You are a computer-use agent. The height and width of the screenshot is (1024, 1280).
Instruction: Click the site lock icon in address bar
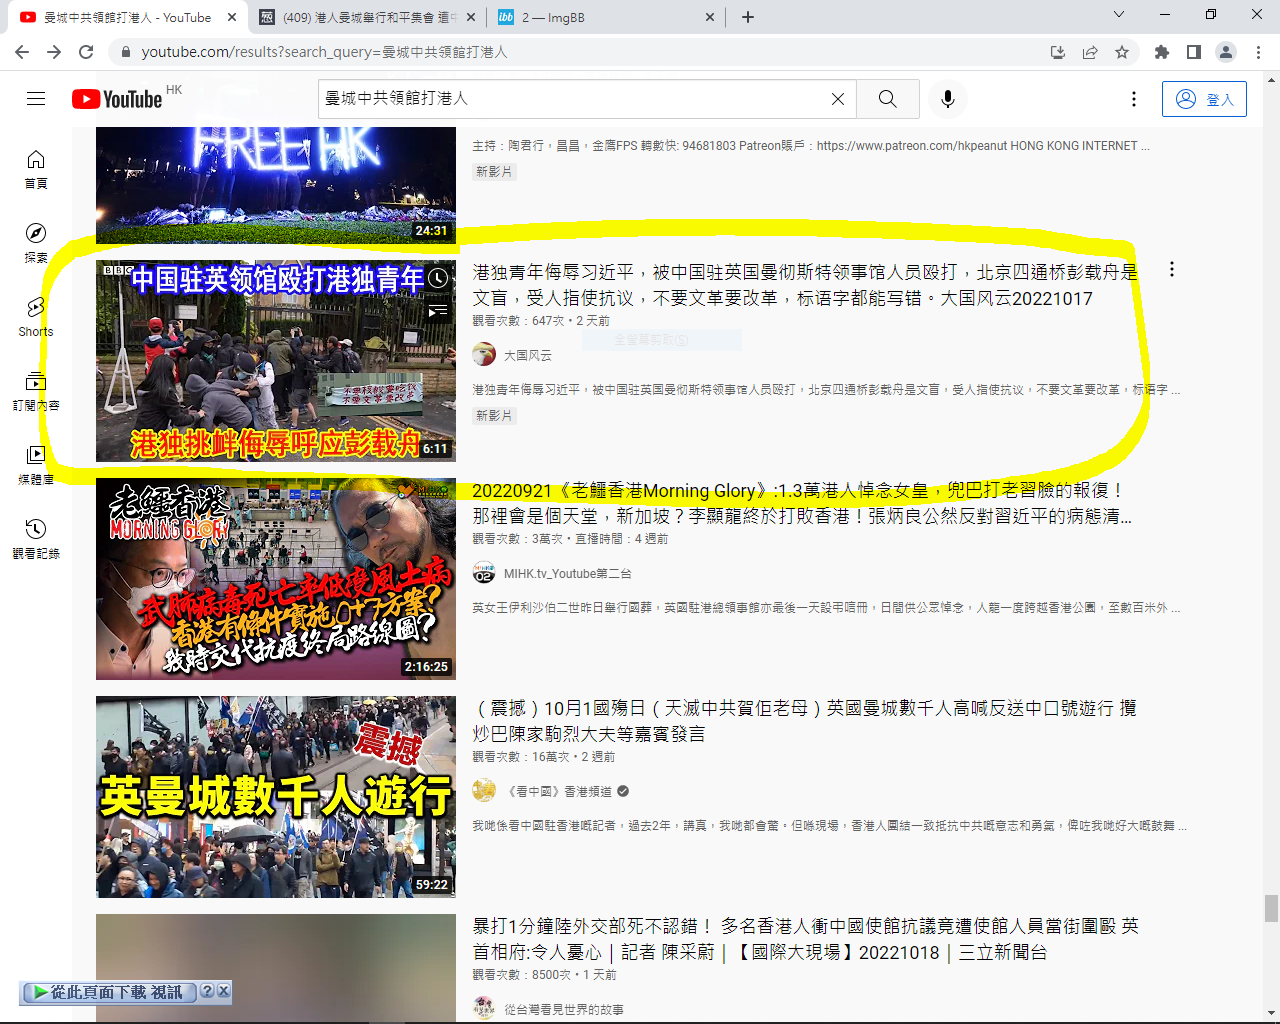[x=125, y=52]
